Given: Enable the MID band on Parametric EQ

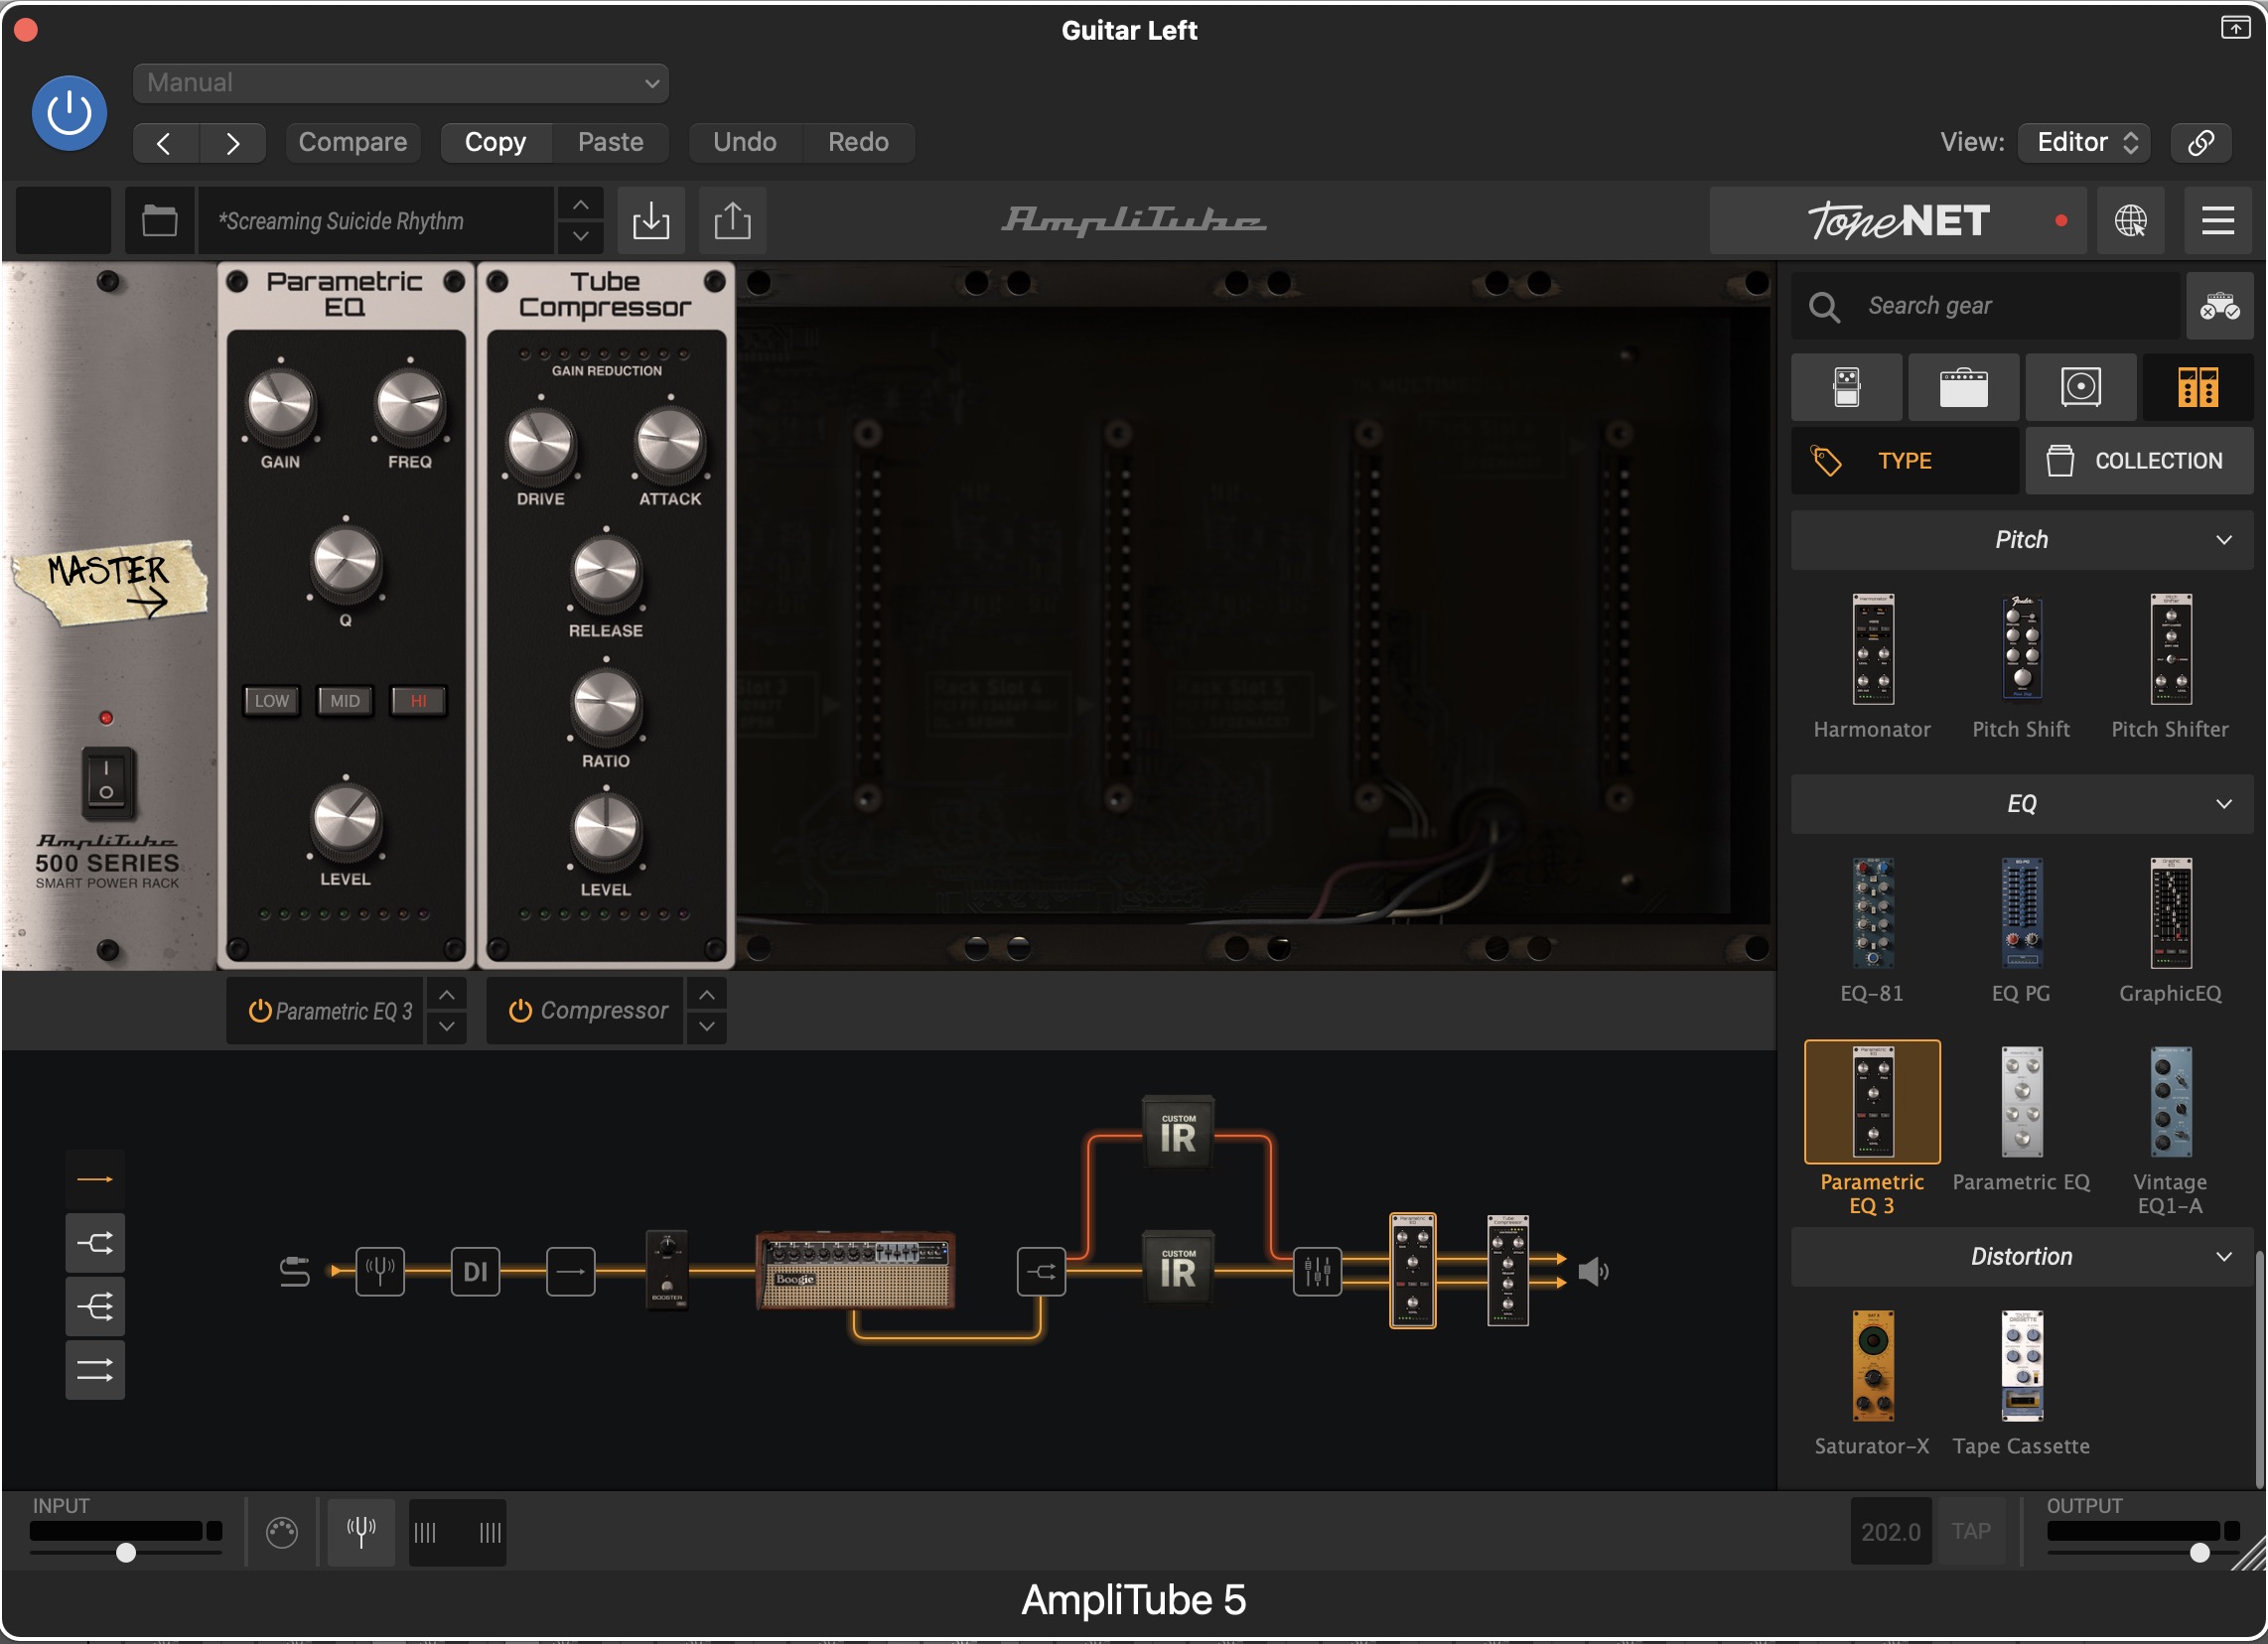Looking at the screenshot, I should click(x=346, y=702).
